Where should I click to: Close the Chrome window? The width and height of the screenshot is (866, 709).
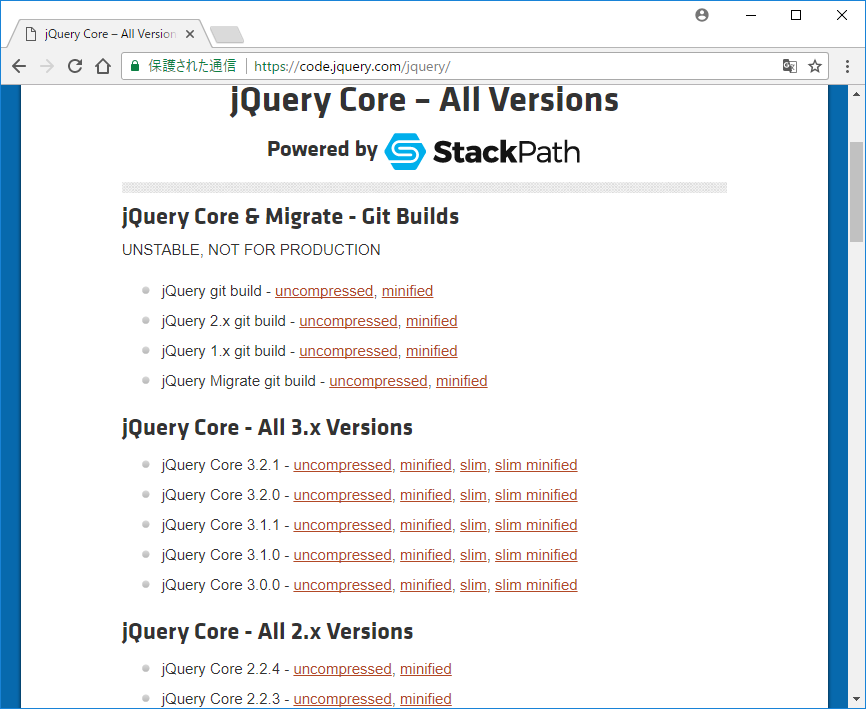point(842,15)
